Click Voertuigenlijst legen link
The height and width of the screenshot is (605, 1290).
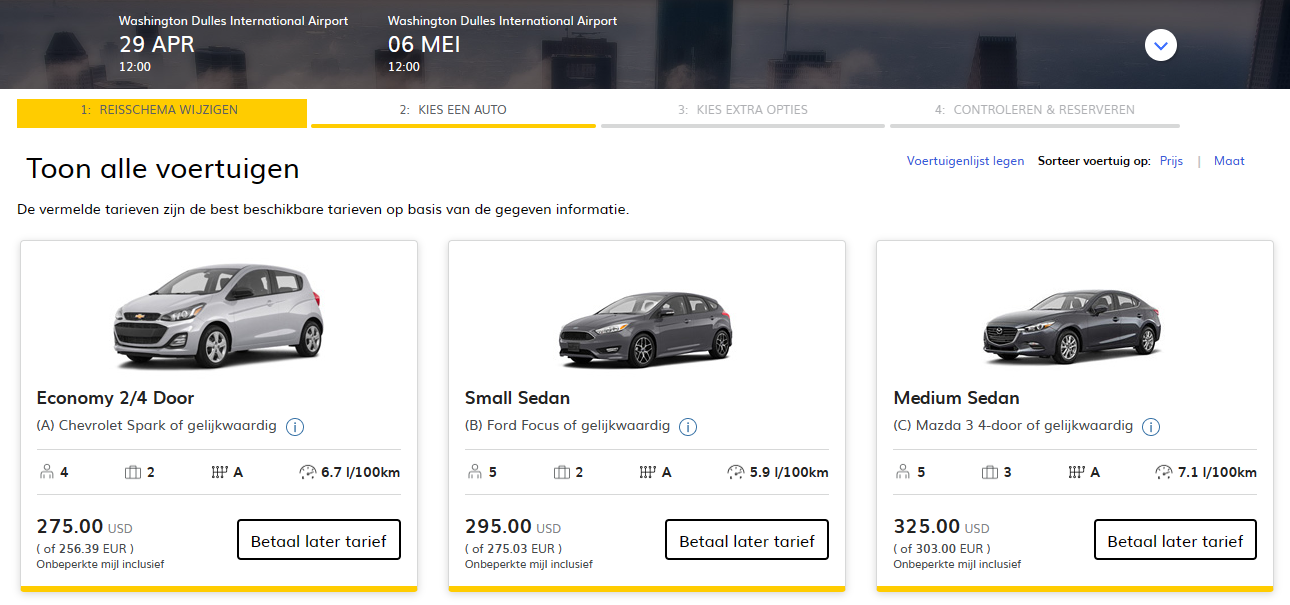click(965, 161)
